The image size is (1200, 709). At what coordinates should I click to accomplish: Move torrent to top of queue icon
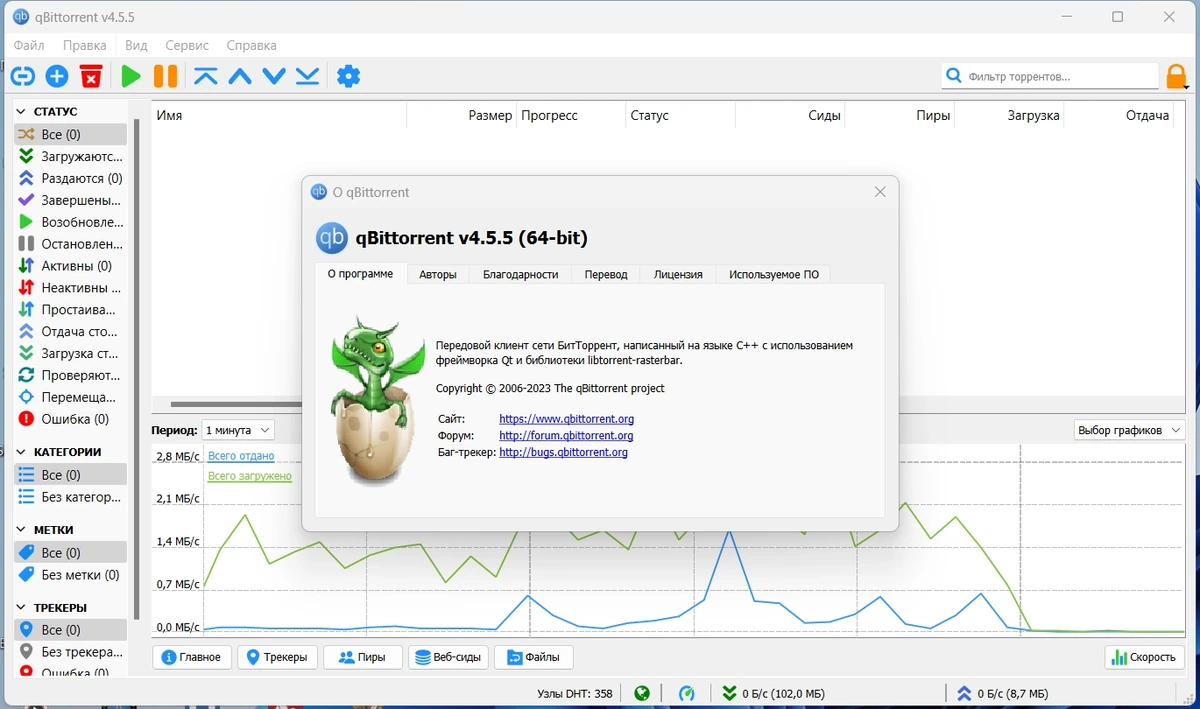pos(206,76)
